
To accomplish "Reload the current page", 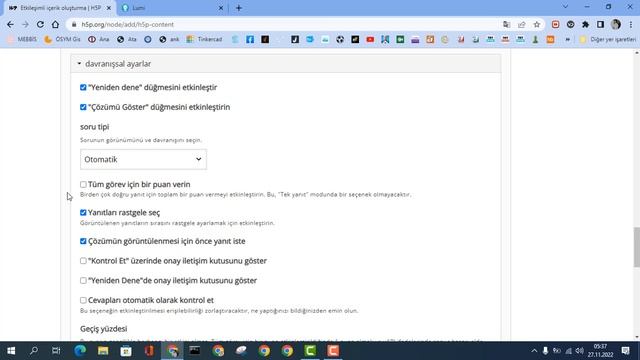I will [x=40, y=24].
